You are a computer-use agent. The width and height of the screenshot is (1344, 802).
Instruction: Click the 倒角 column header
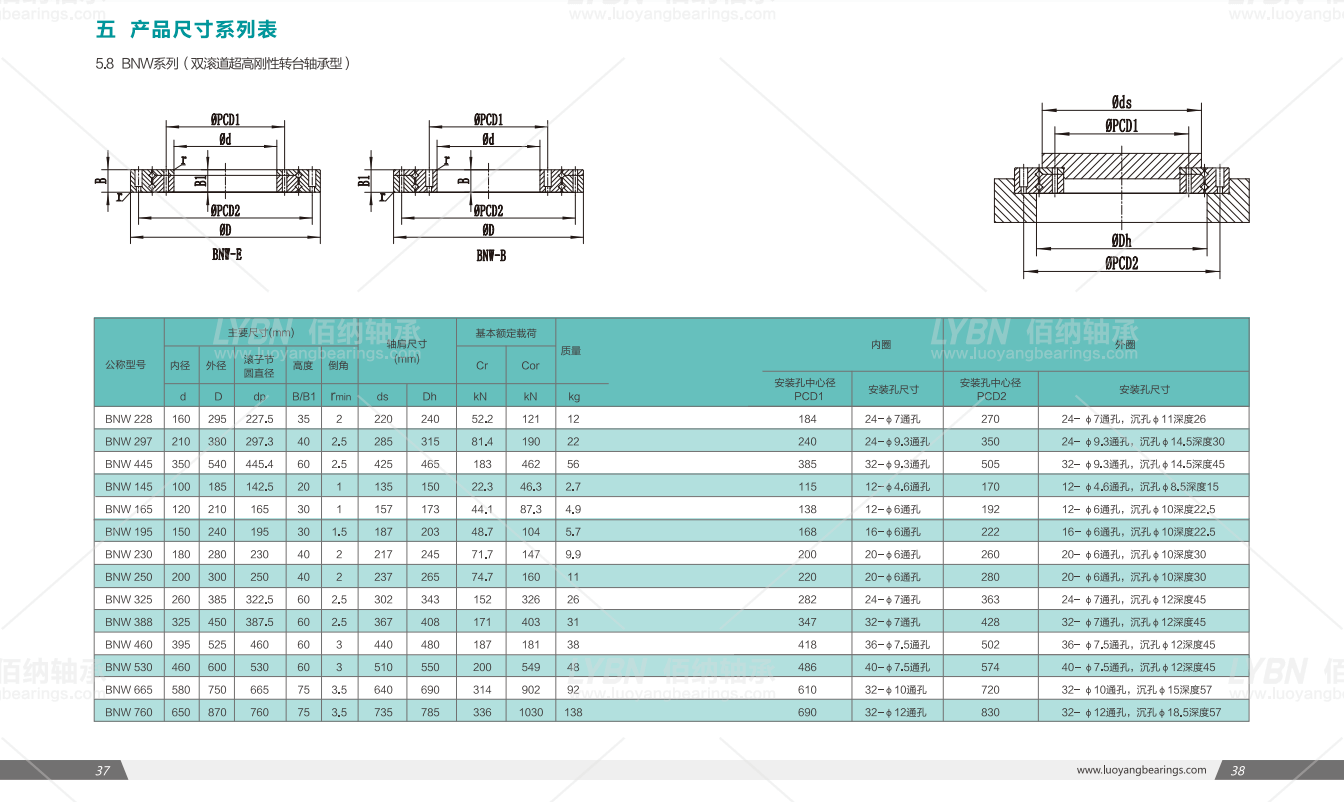pyautogui.click(x=338, y=365)
